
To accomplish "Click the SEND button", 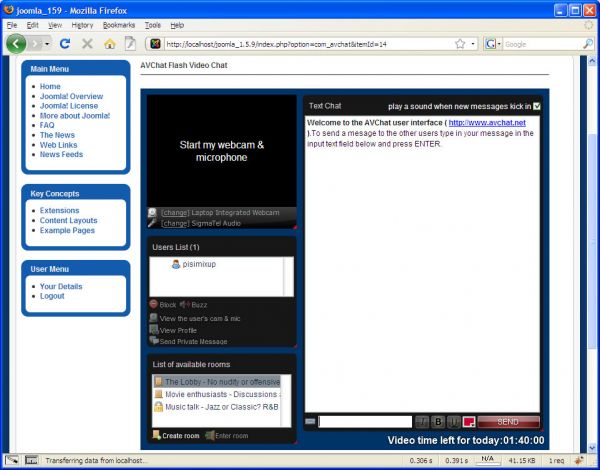I will tap(509, 422).
